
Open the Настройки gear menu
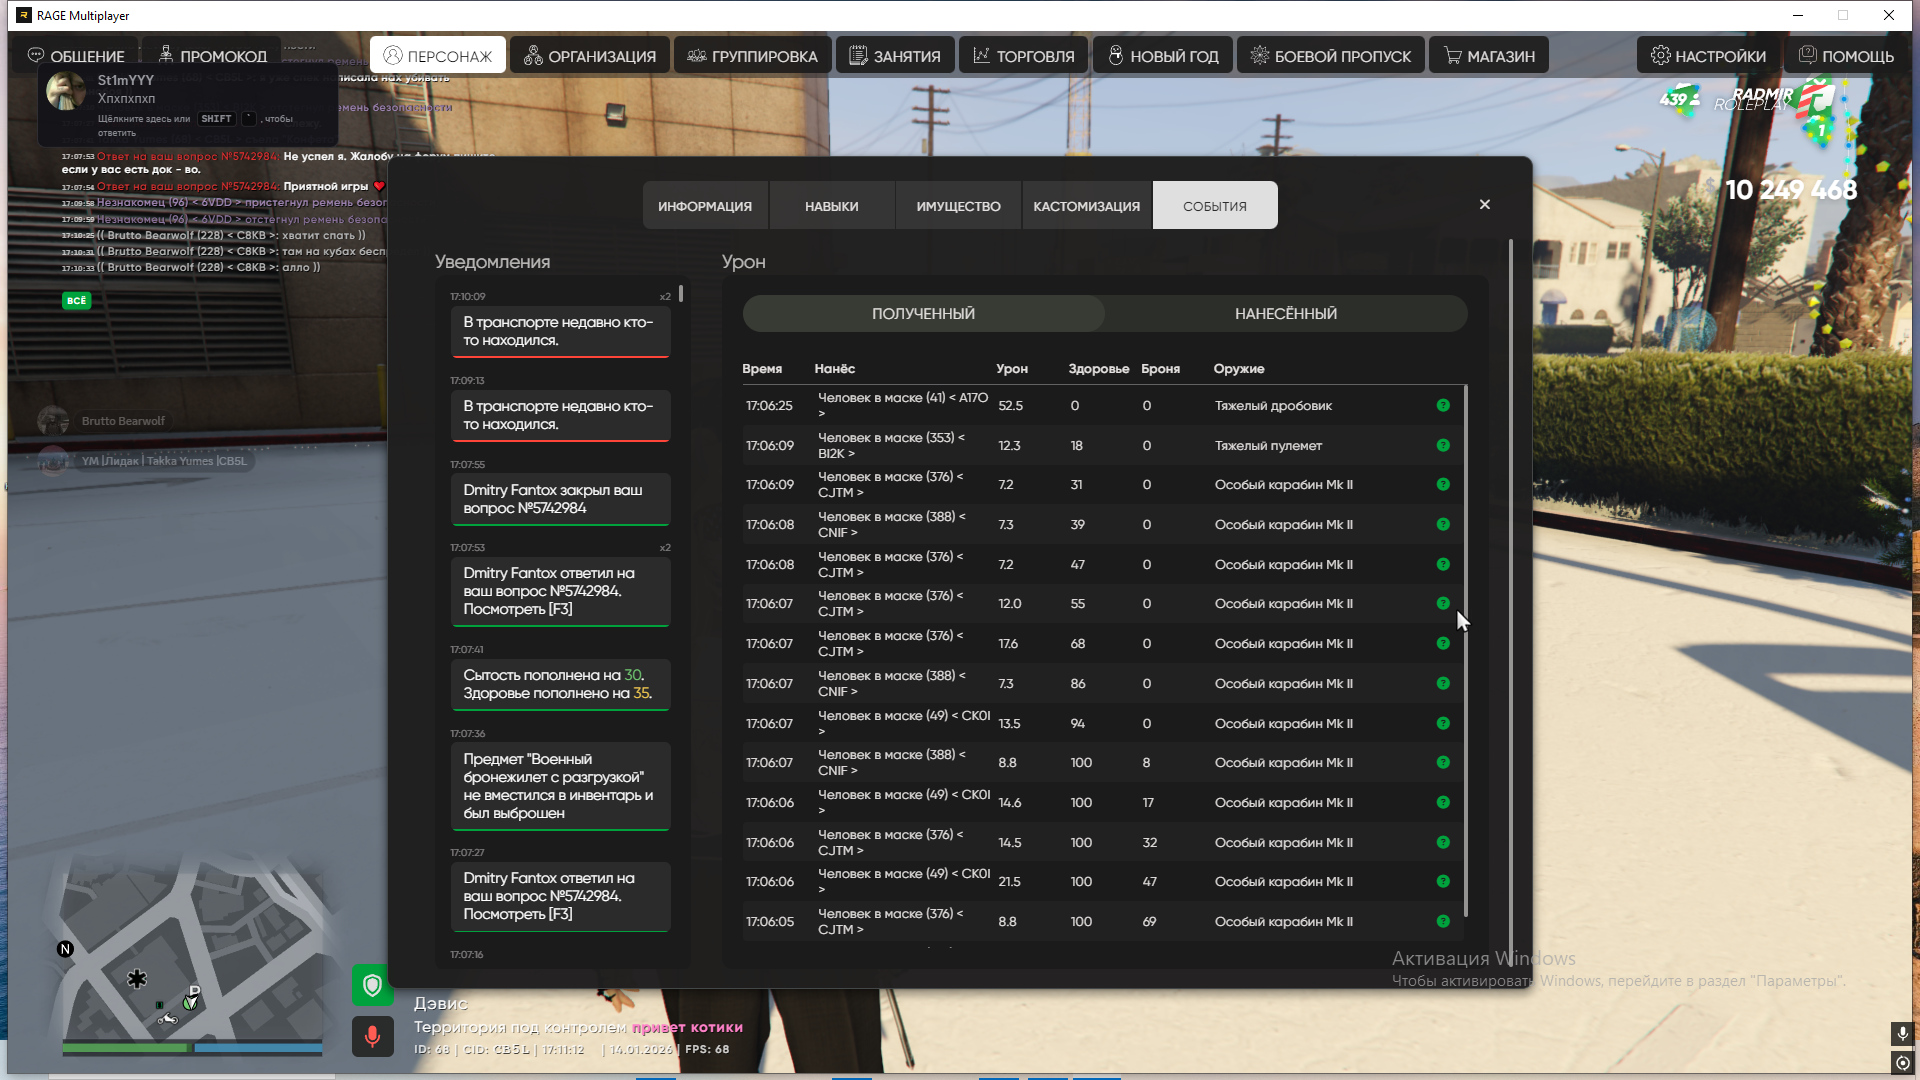(x=1708, y=56)
